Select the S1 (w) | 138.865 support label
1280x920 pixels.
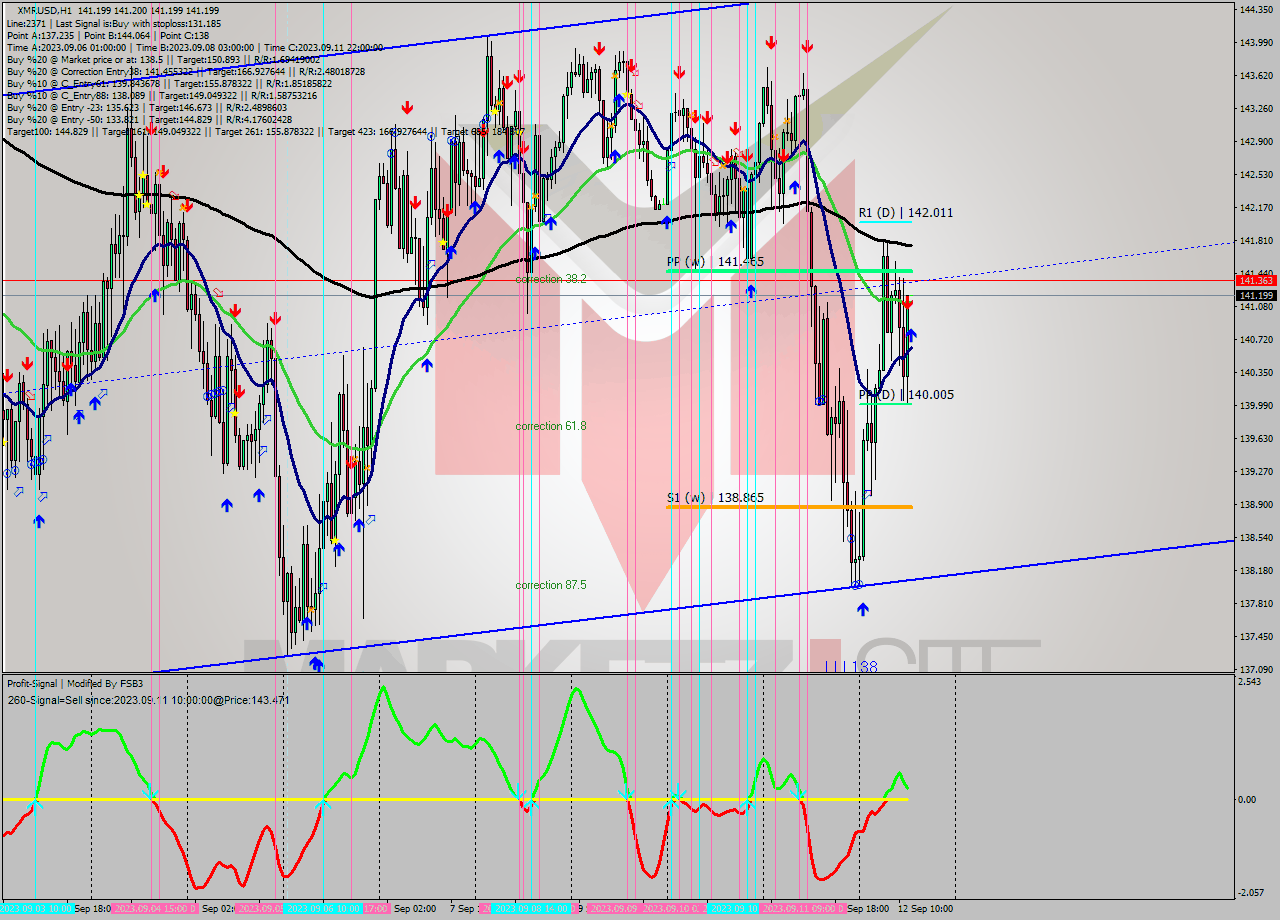click(x=715, y=497)
